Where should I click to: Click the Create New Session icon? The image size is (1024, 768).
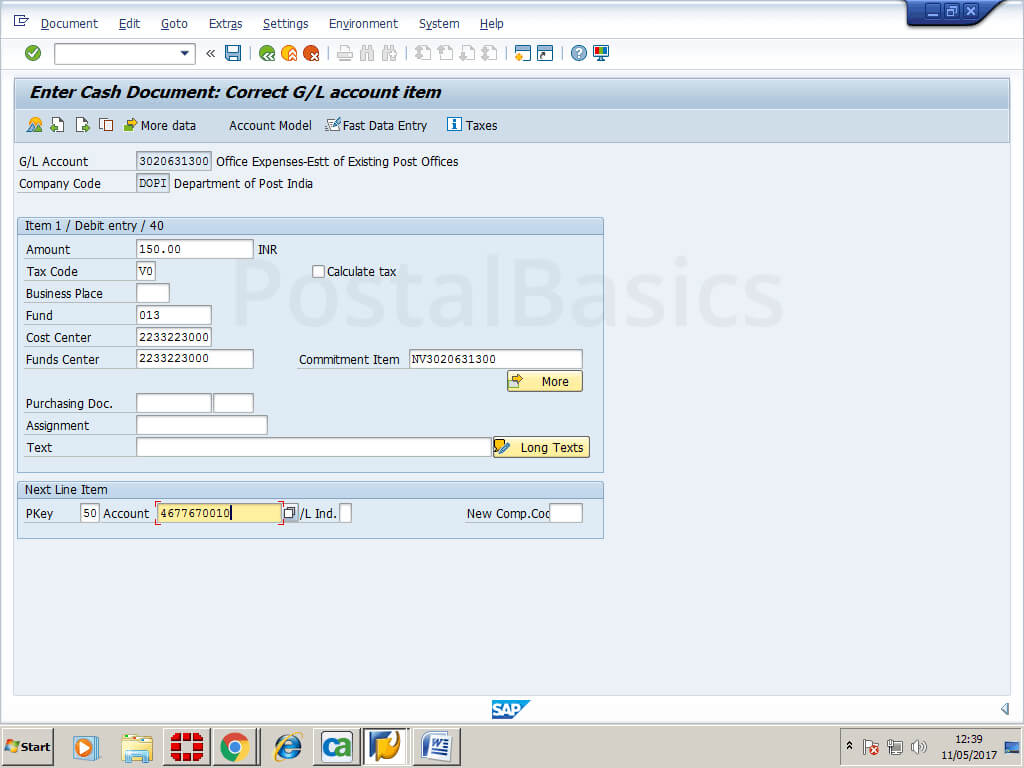click(x=522, y=53)
